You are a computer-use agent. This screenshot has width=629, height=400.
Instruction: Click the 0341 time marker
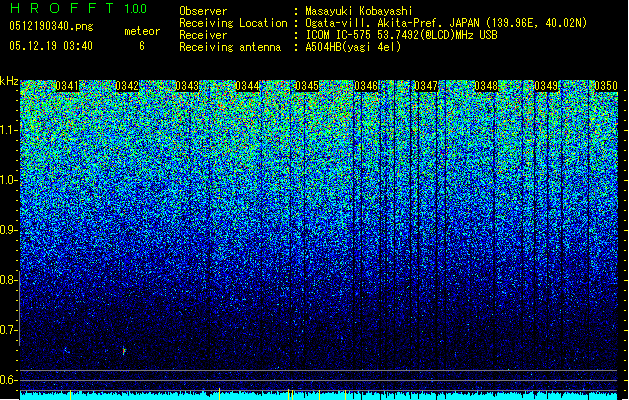coord(67,86)
